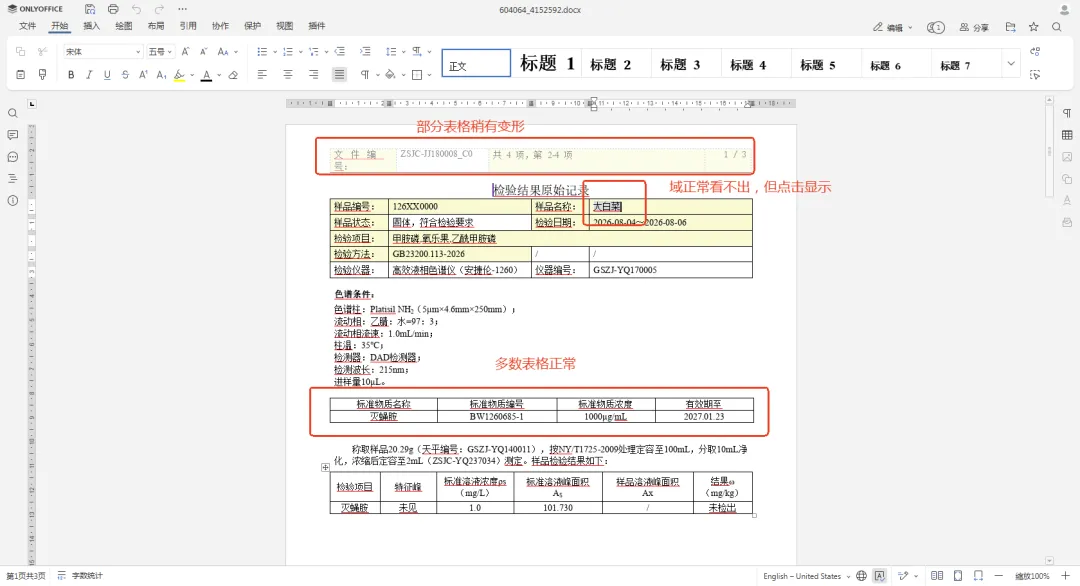Image resolution: width=1080 pixels, height=586 pixels.
Task: Open table settings in right sidebar
Action: [x=1067, y=135]
